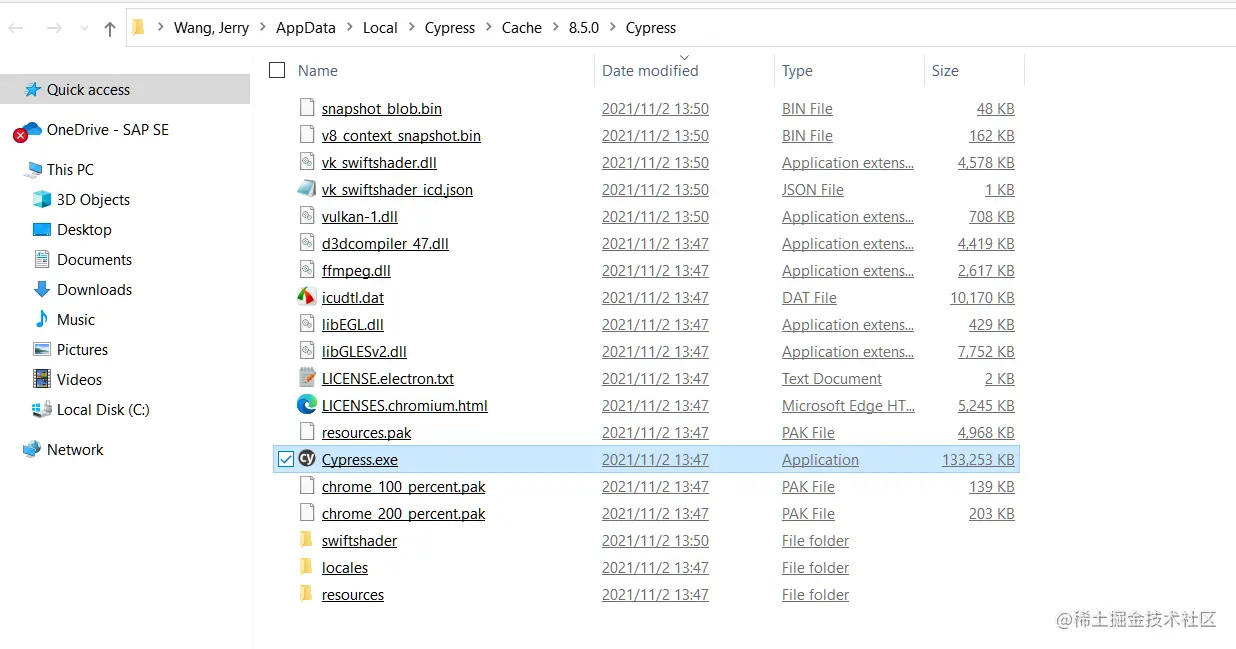Uncheck the Cypress.exe checkbox
The image size is (1236, 649).
[285, 459]
